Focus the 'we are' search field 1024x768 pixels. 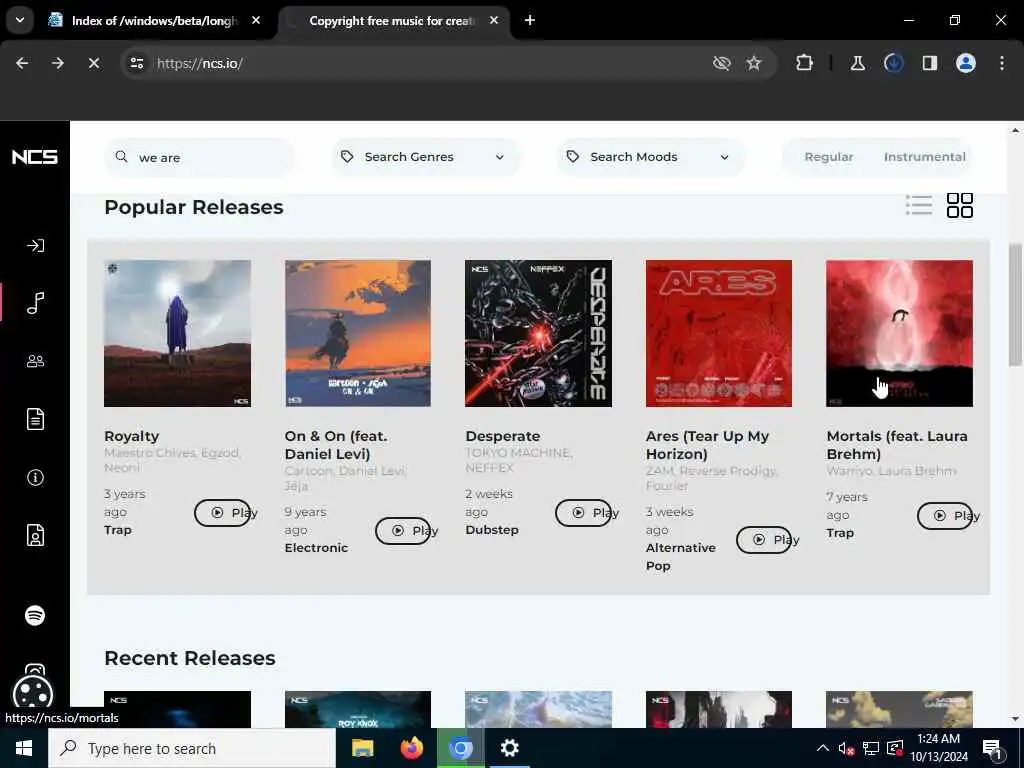tap(200, 157)
